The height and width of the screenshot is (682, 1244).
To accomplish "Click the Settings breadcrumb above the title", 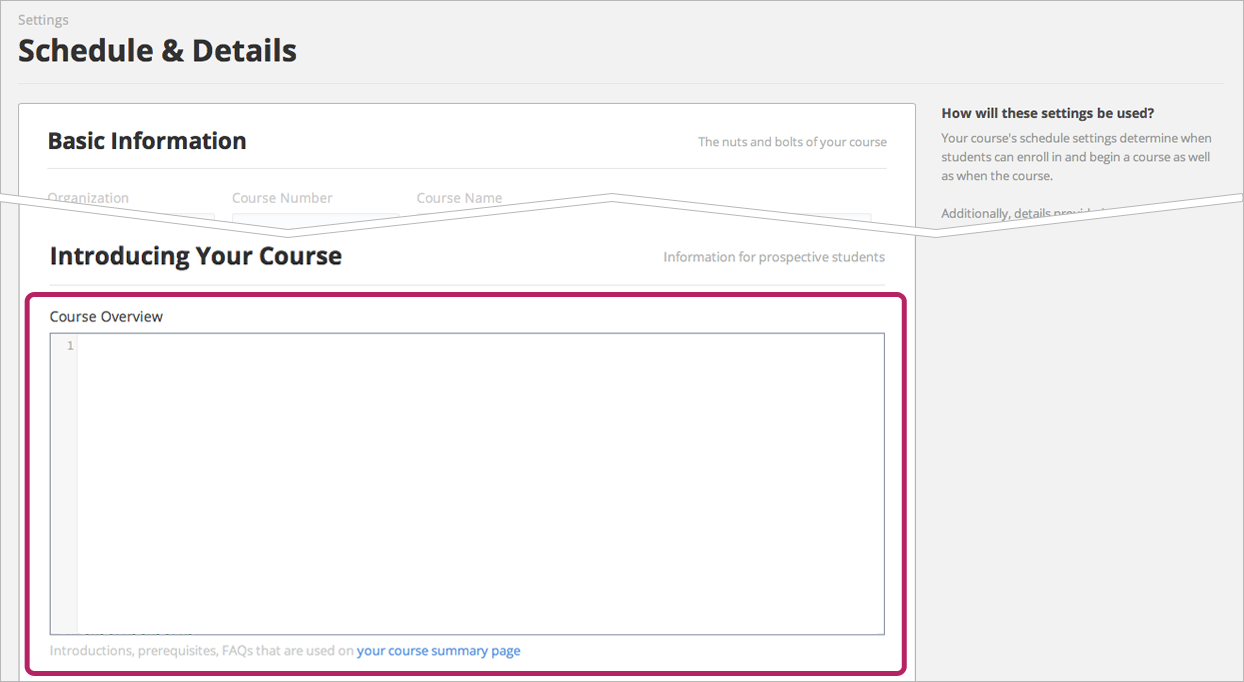I will [43, 20].
